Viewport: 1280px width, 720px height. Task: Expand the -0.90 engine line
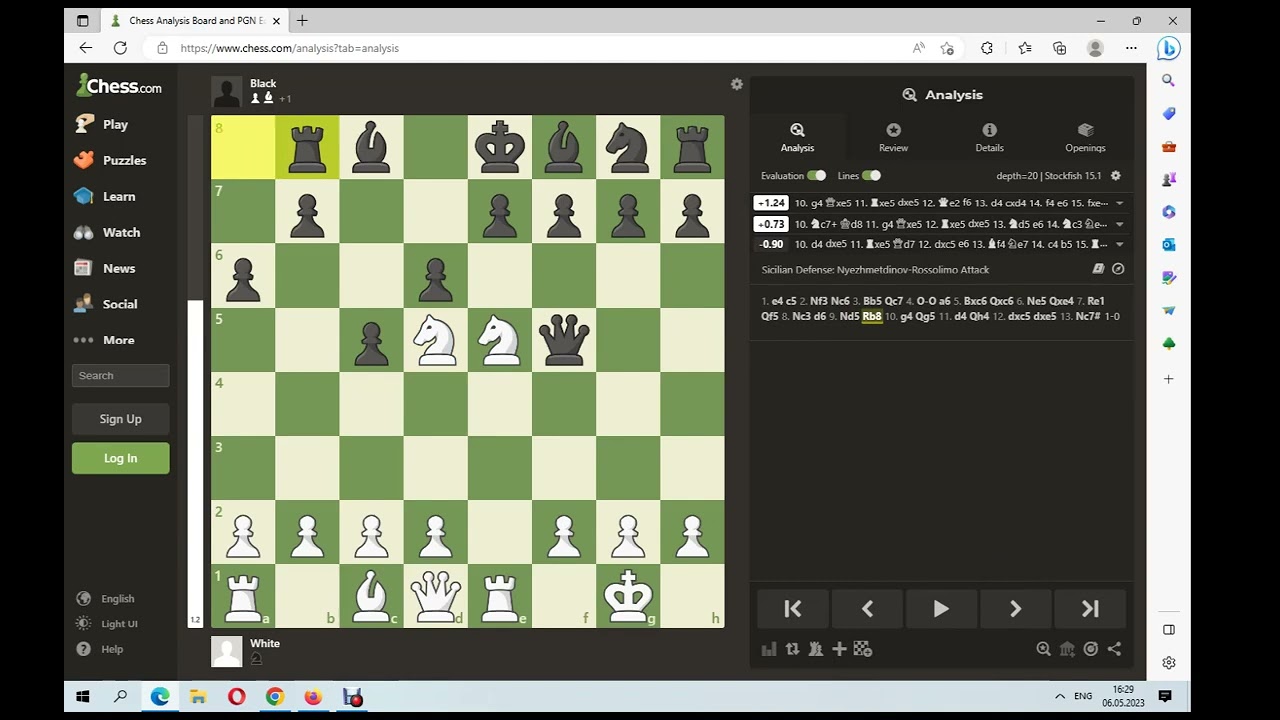tap(1119, 244)
